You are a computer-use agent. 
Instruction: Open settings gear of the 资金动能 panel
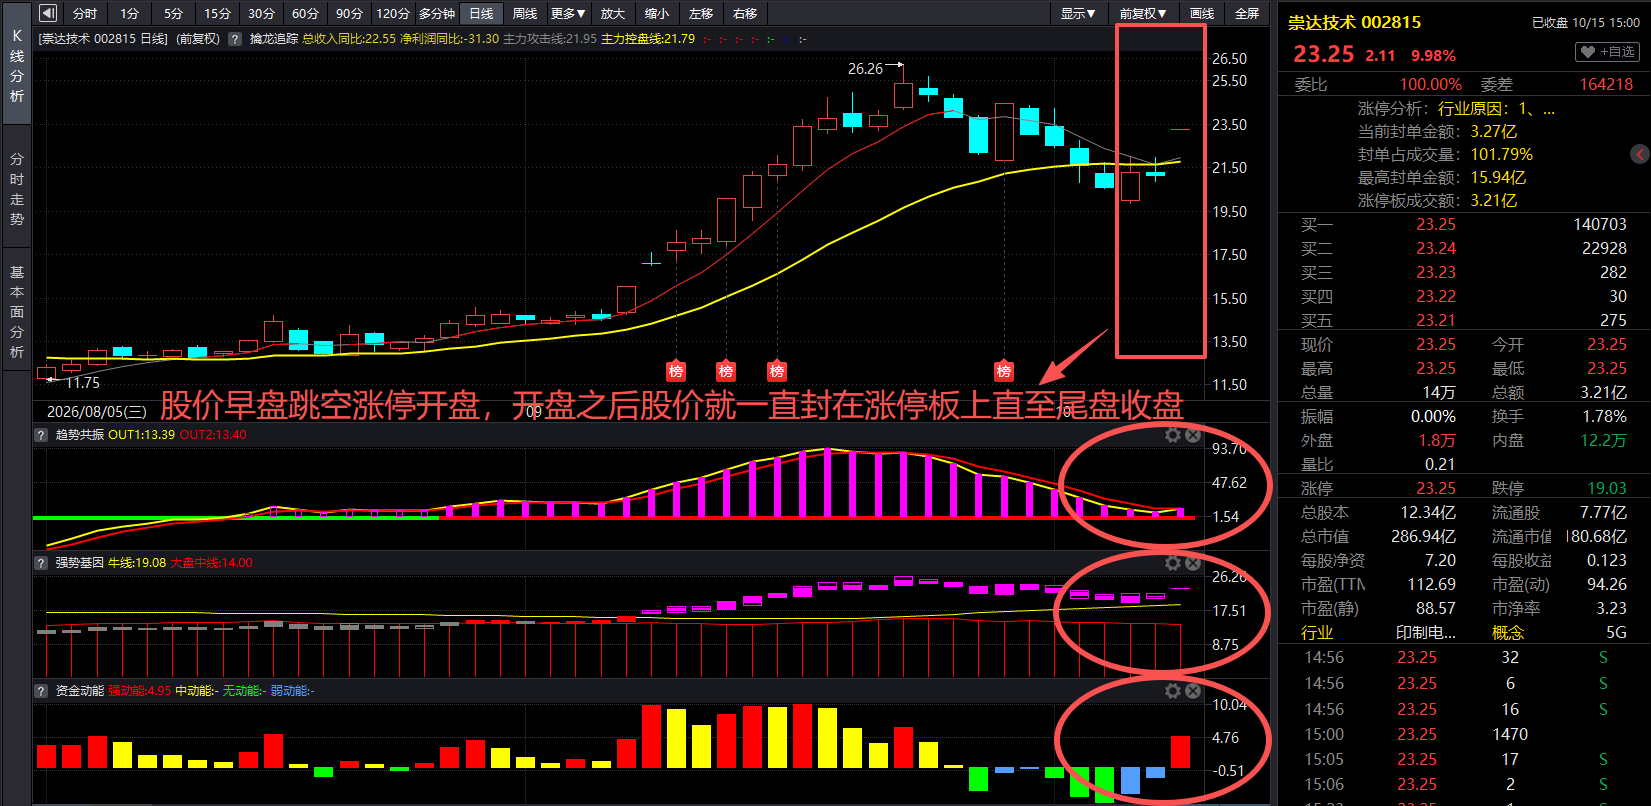pyautogui.click(x=1173, y=691)
